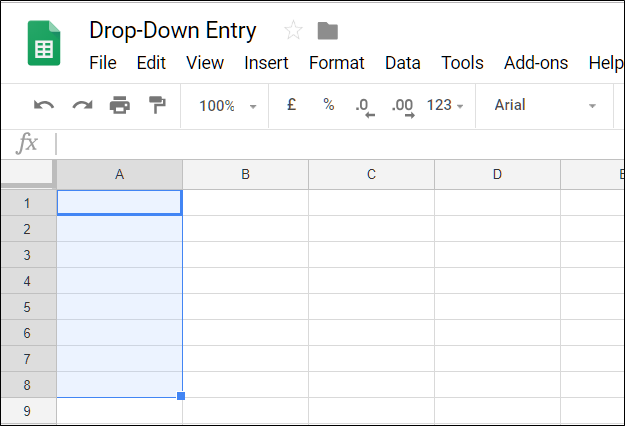Select the paint format roller icon
Viewport: 625px width, 426px height.
point(157,105)
